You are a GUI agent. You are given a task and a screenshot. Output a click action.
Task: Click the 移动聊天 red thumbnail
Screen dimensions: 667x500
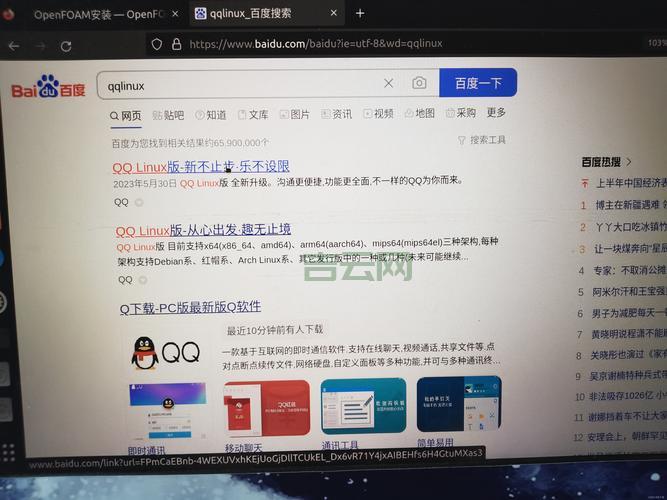click(x=267, y=408)
